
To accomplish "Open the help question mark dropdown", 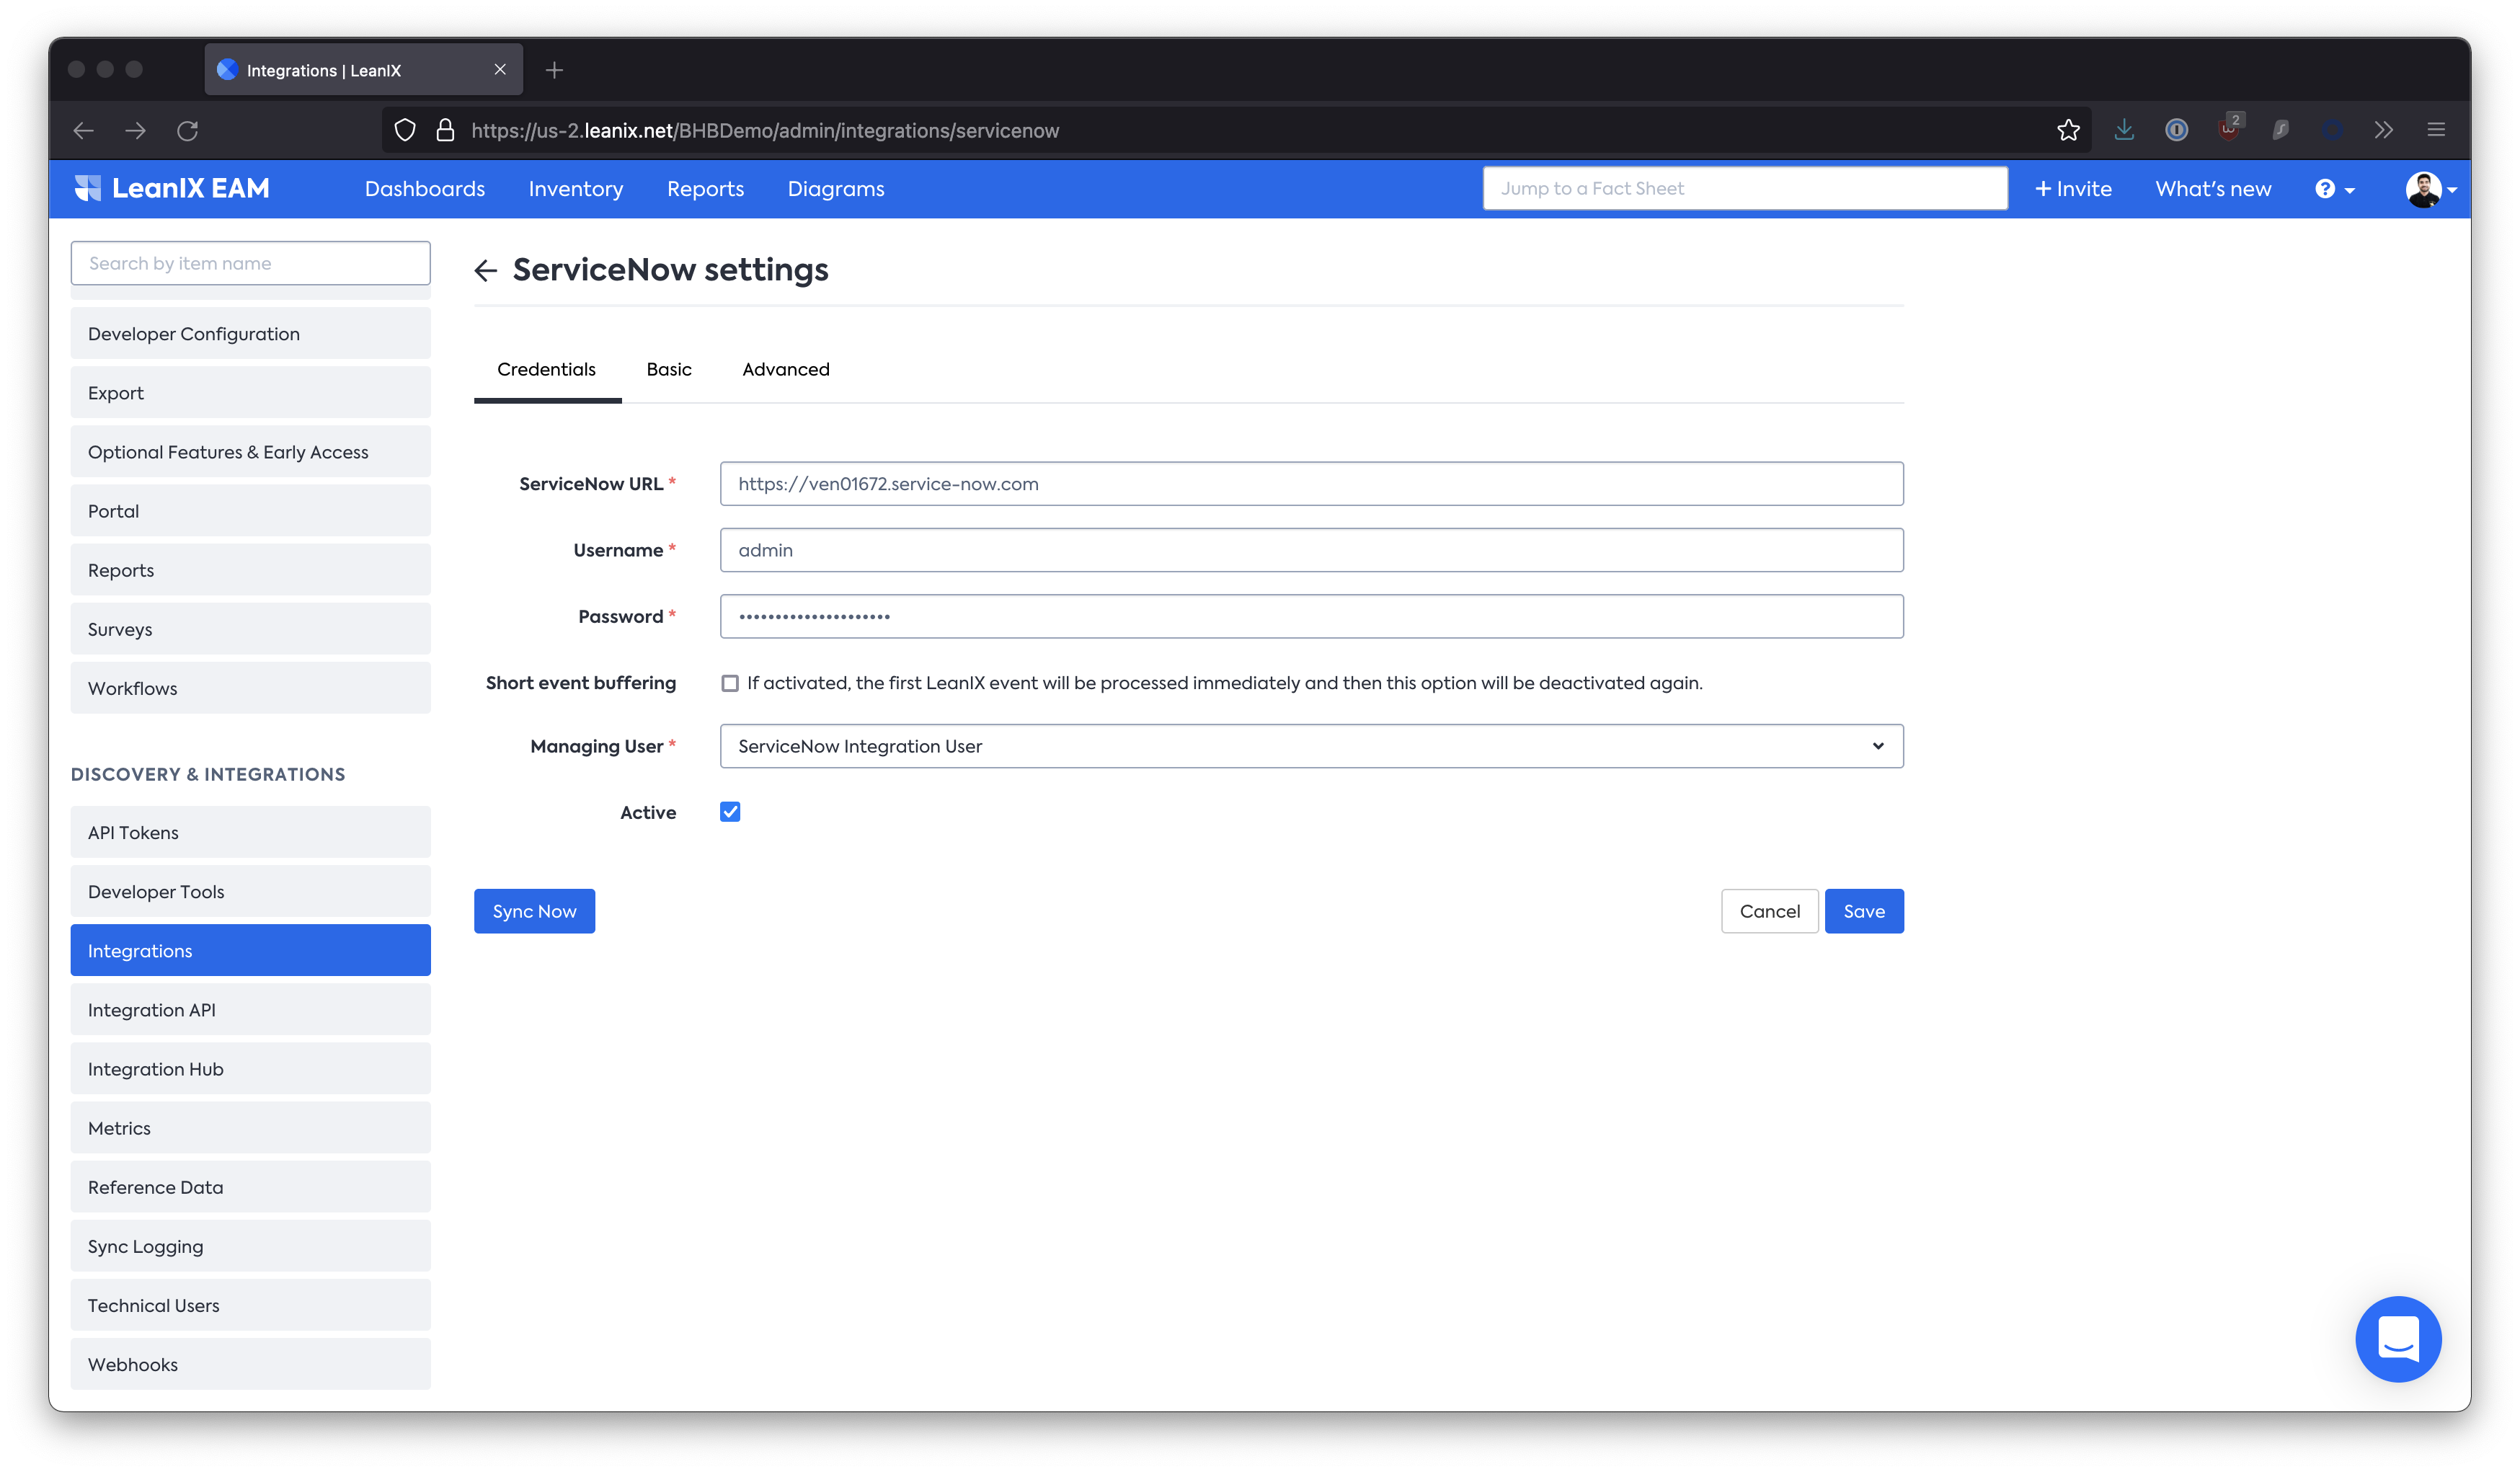I will 2334,189.
